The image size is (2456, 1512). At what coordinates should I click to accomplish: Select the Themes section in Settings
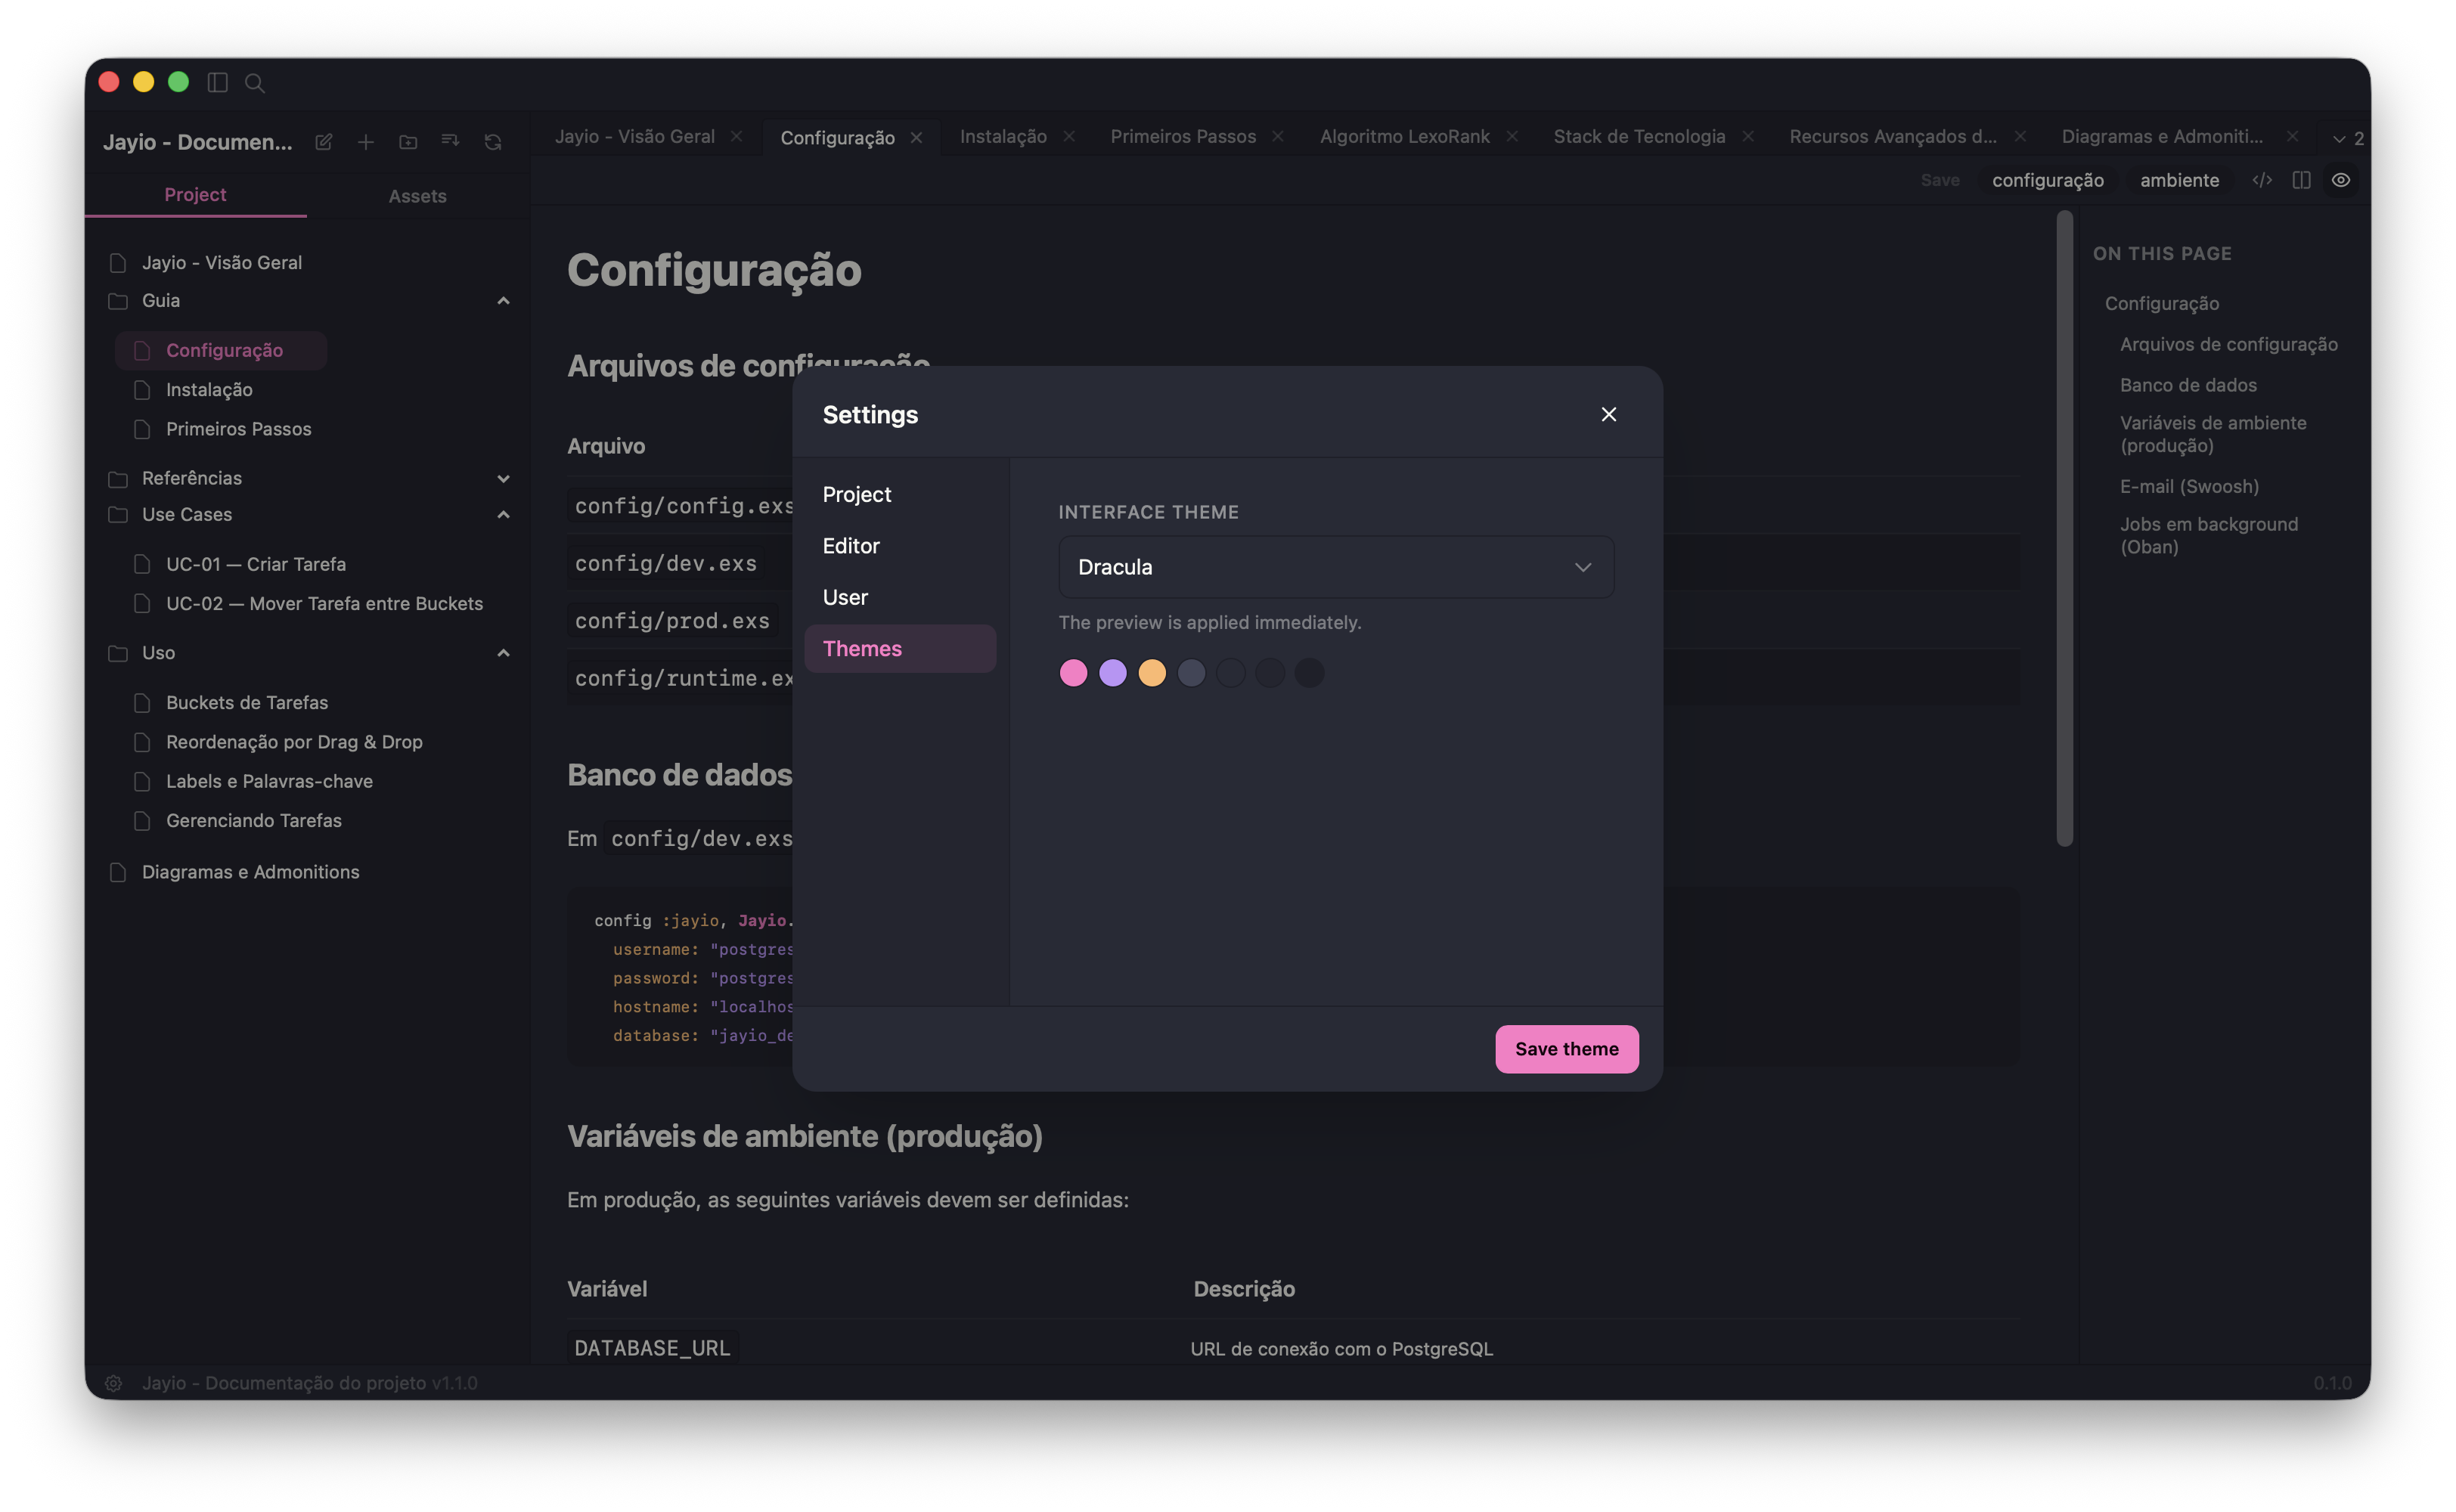900,649
